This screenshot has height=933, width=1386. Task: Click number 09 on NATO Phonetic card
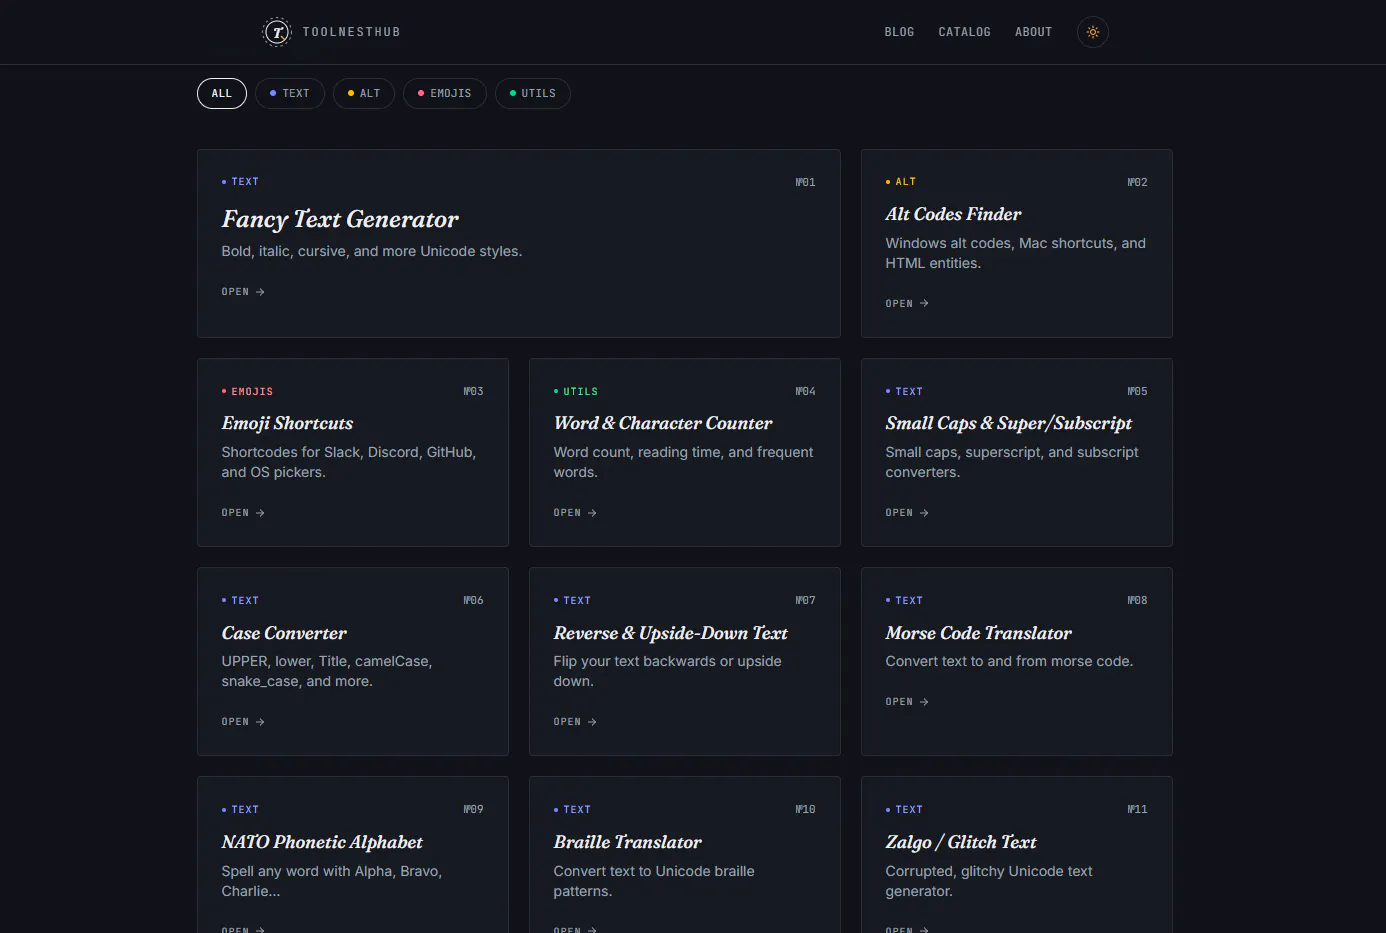click(474, 810)
